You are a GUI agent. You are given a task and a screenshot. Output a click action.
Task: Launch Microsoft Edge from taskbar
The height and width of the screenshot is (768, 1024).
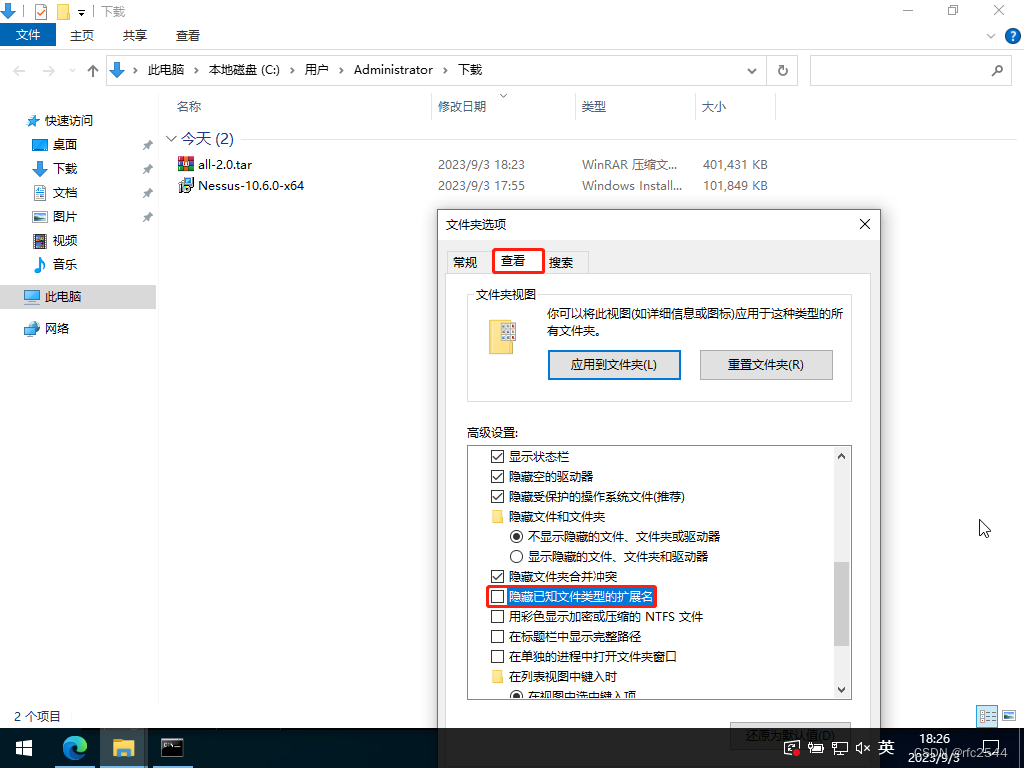point(74,748)
